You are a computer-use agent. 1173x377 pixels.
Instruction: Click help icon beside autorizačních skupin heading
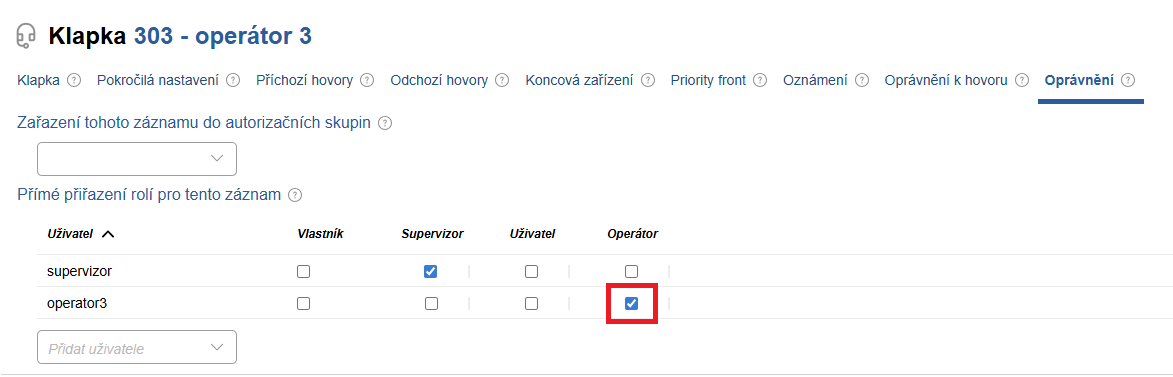(x=385, y=123)
